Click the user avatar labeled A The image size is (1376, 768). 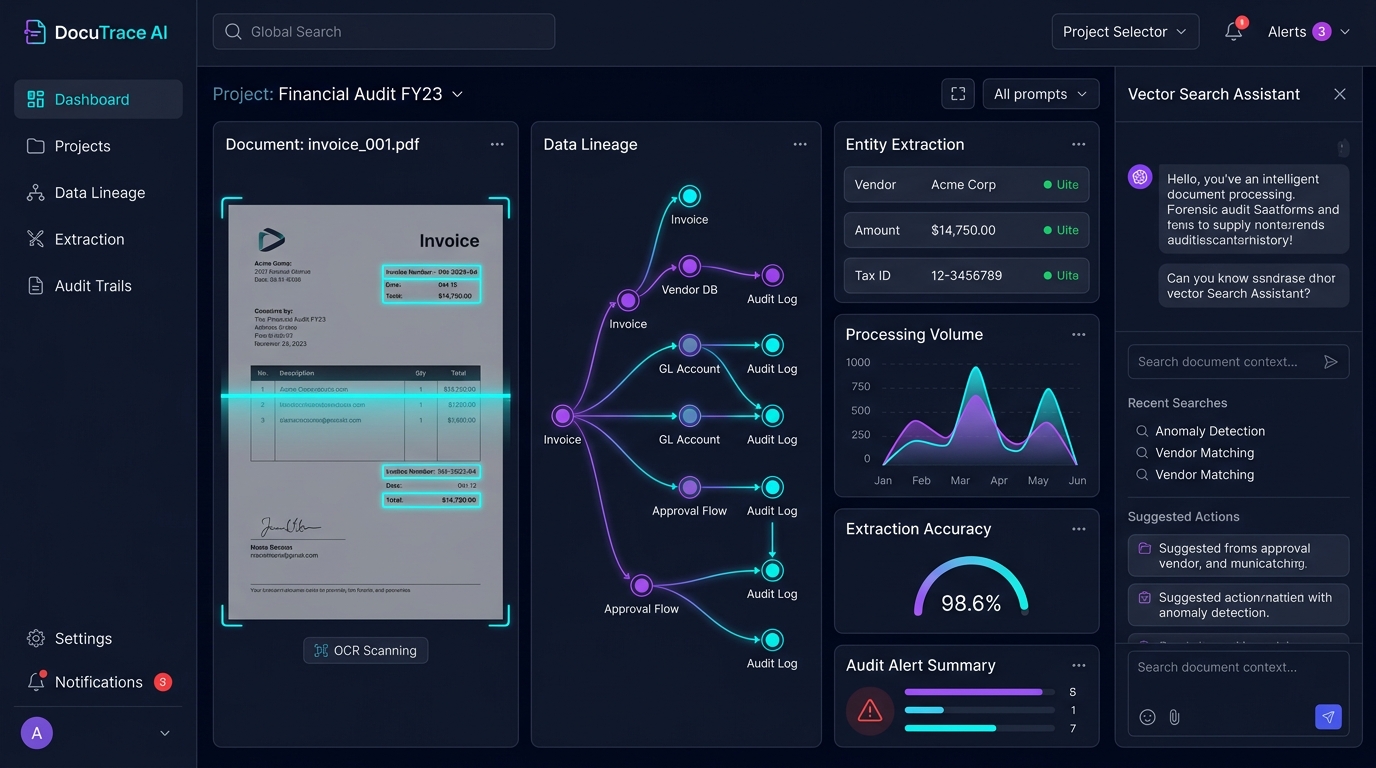[x=37, y=733]
